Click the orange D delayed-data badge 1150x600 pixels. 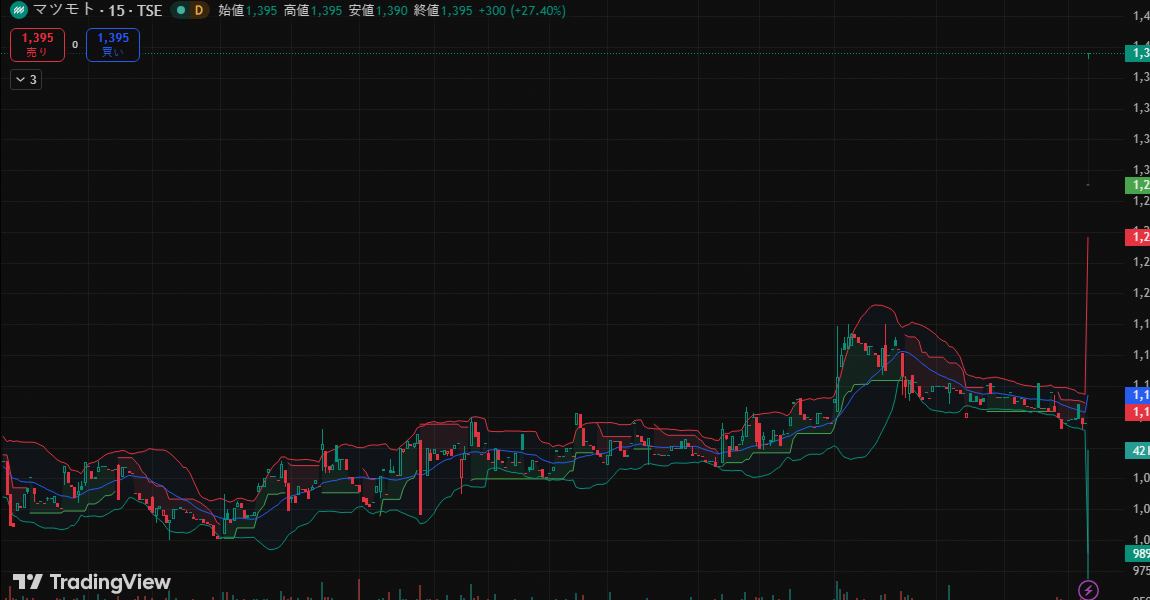(x=198, y=10)
